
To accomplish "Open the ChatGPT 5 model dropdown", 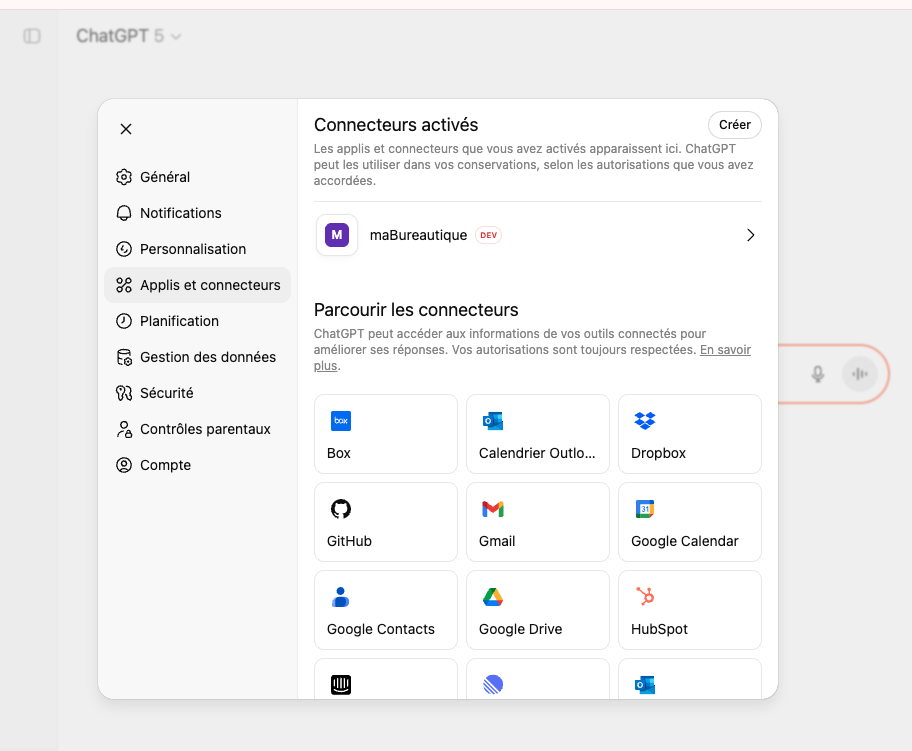I will coord(129,36).
